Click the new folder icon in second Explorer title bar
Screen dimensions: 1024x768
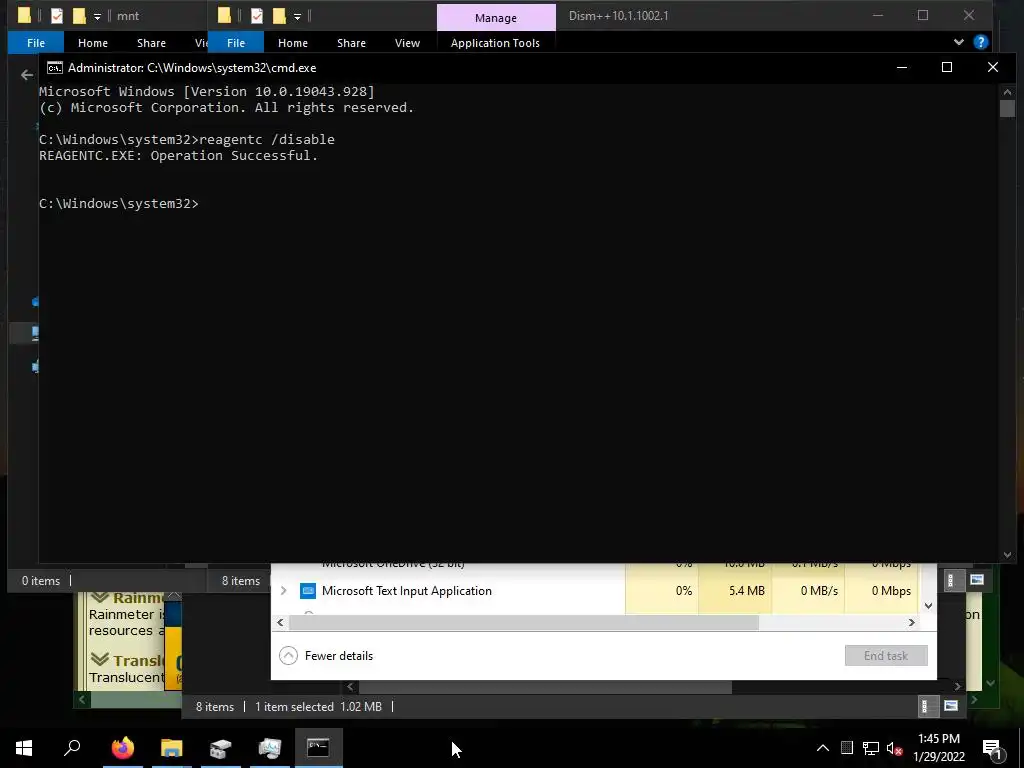point(279,16)
